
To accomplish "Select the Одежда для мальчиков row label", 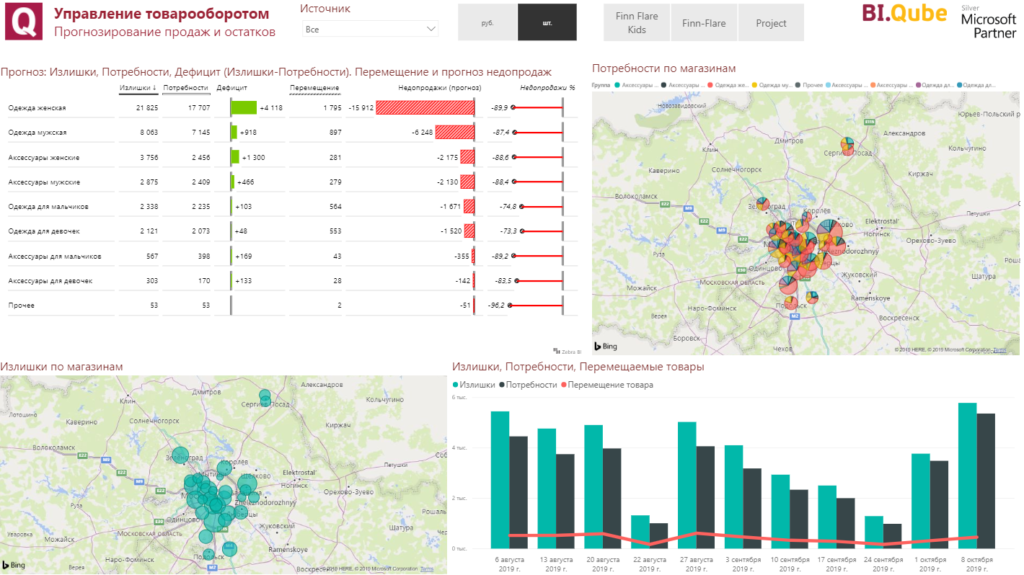I will click(48, 206).
